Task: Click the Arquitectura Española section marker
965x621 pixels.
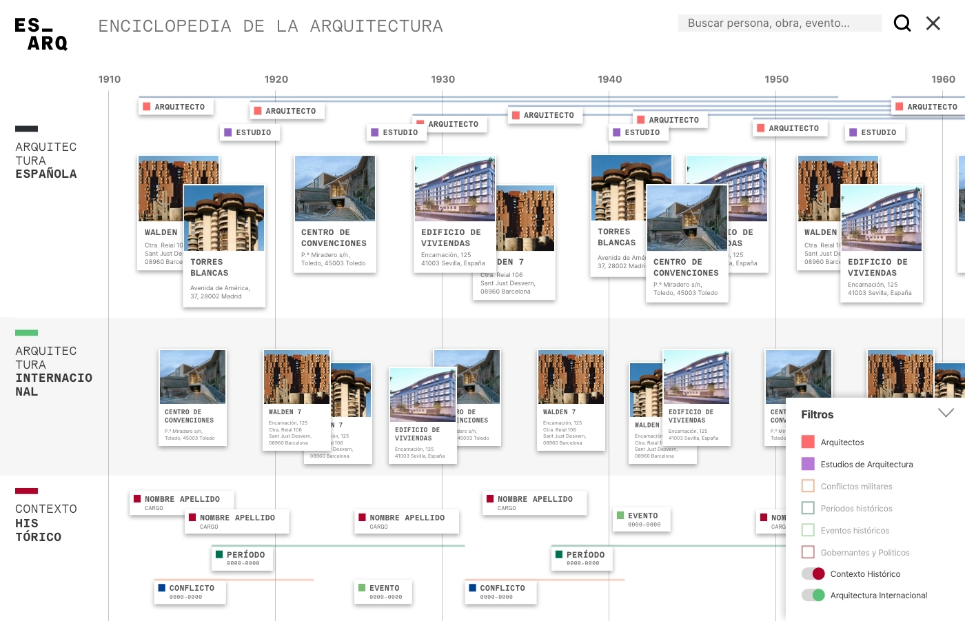Action: click(x=27, y=128)
